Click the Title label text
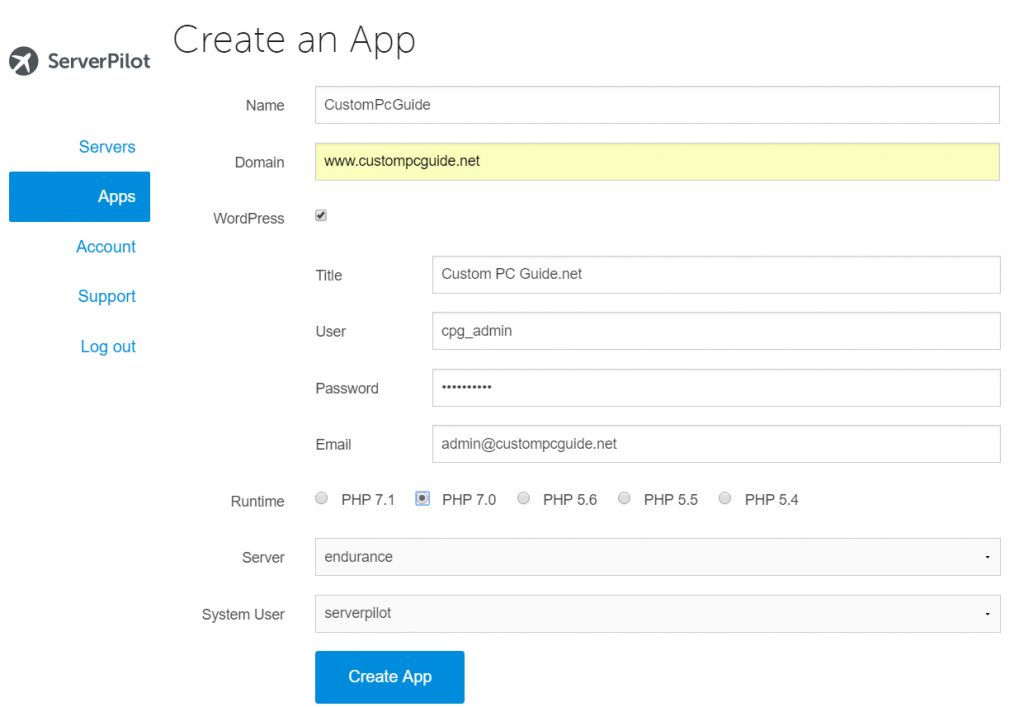 [x=328, y=275]
